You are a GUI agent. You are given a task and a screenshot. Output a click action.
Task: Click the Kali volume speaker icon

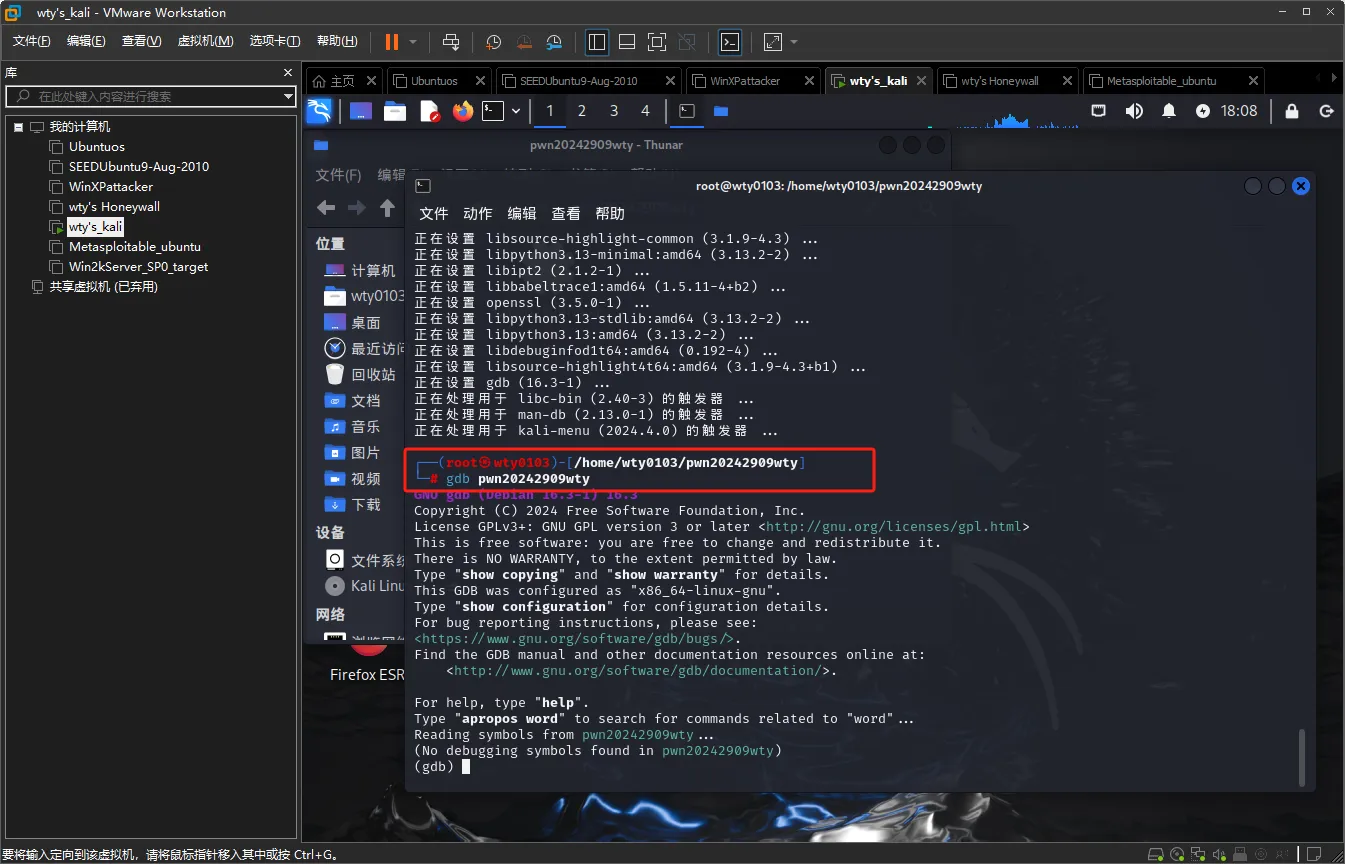1134,111
